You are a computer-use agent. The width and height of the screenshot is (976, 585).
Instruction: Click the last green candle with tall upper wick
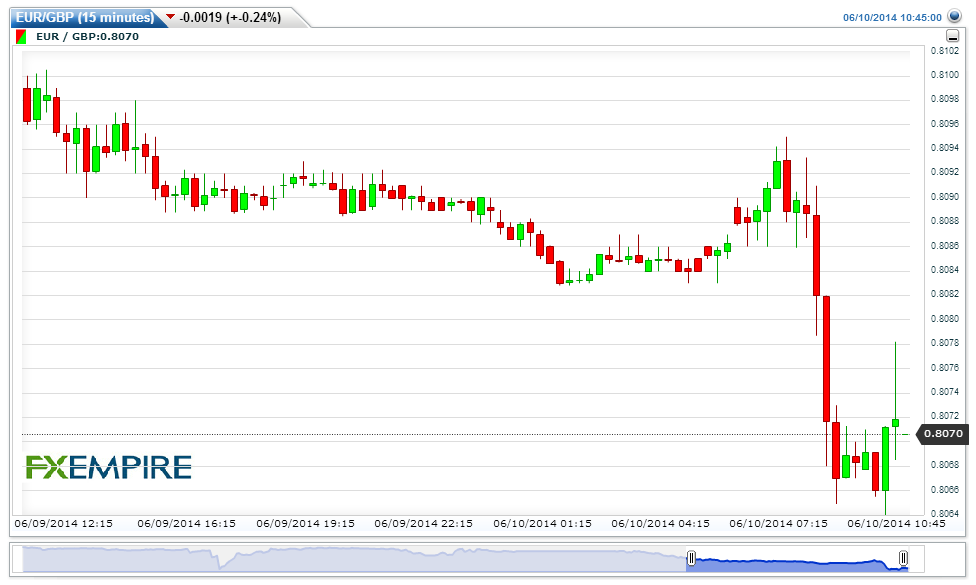(x=896, y=423)
